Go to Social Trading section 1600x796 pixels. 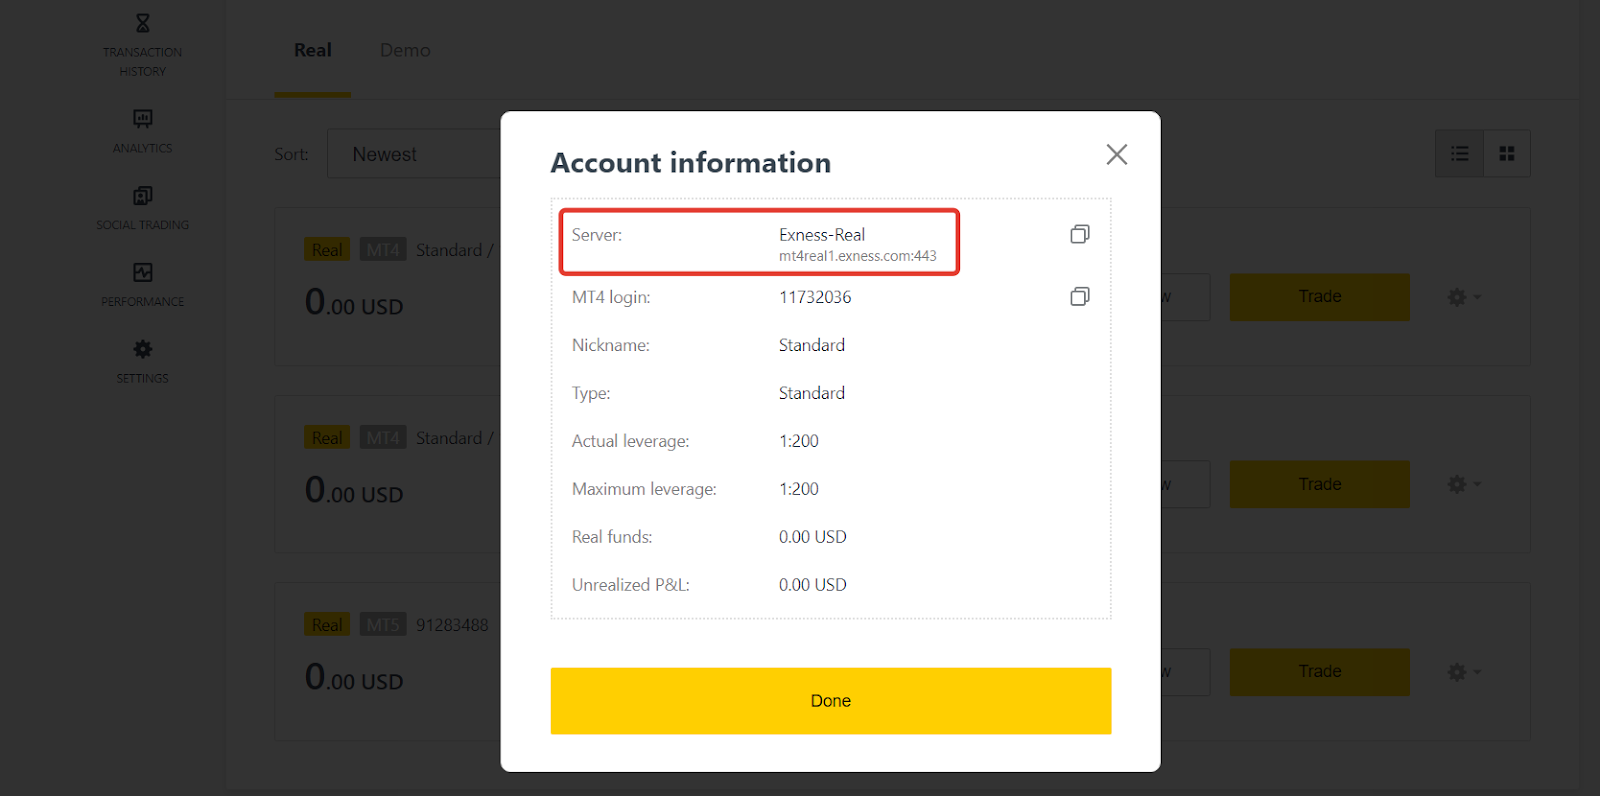tap(143, 208)
